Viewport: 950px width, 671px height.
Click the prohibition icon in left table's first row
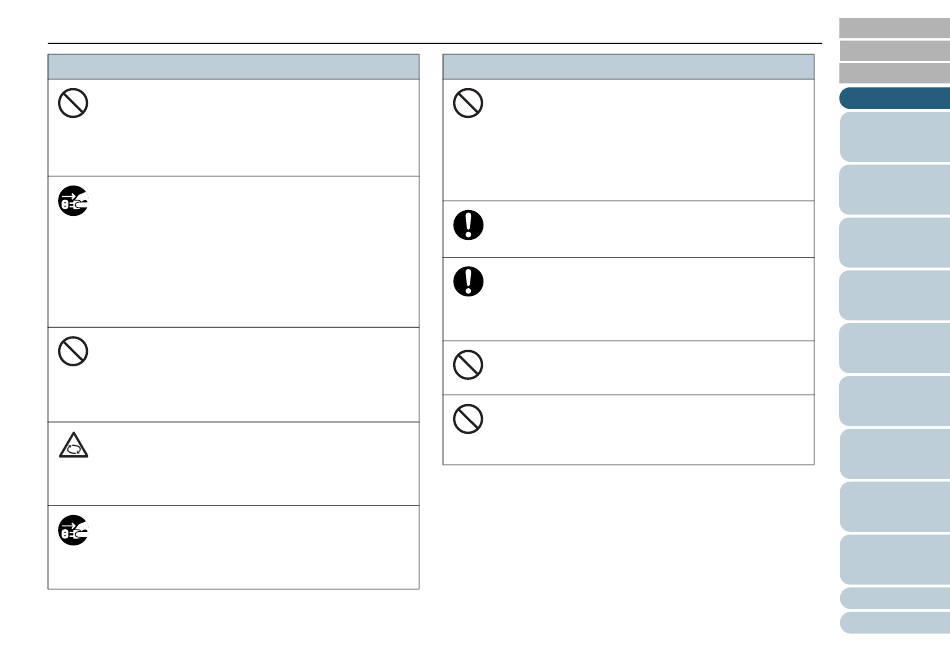click(73, 103)
